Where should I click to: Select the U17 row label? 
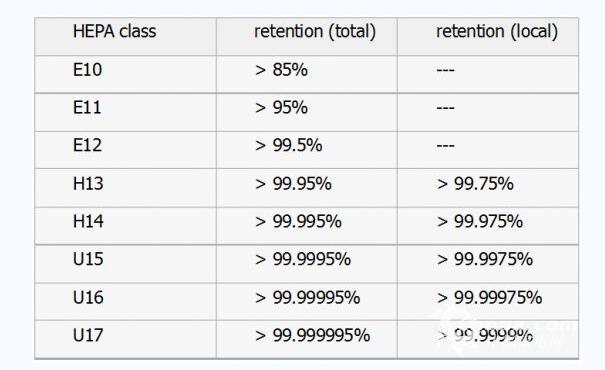[88, 335]
